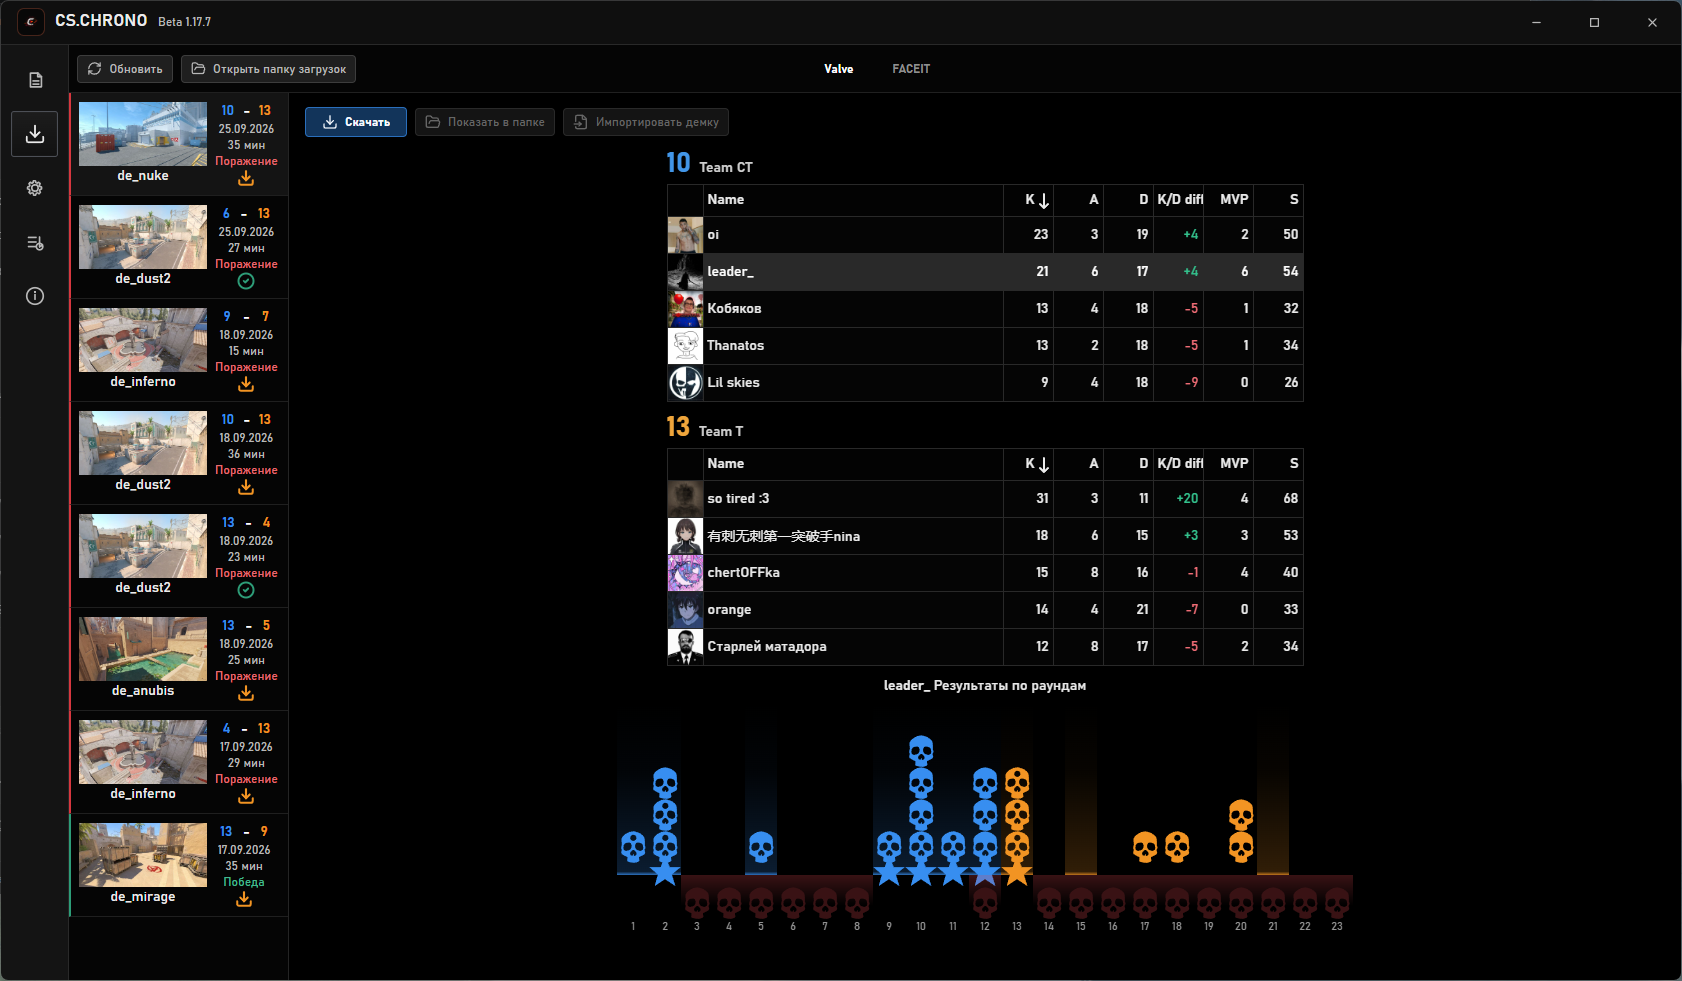Click avatar of player chertOFFka
The image size is (1682, 981).
pos(685,572)
